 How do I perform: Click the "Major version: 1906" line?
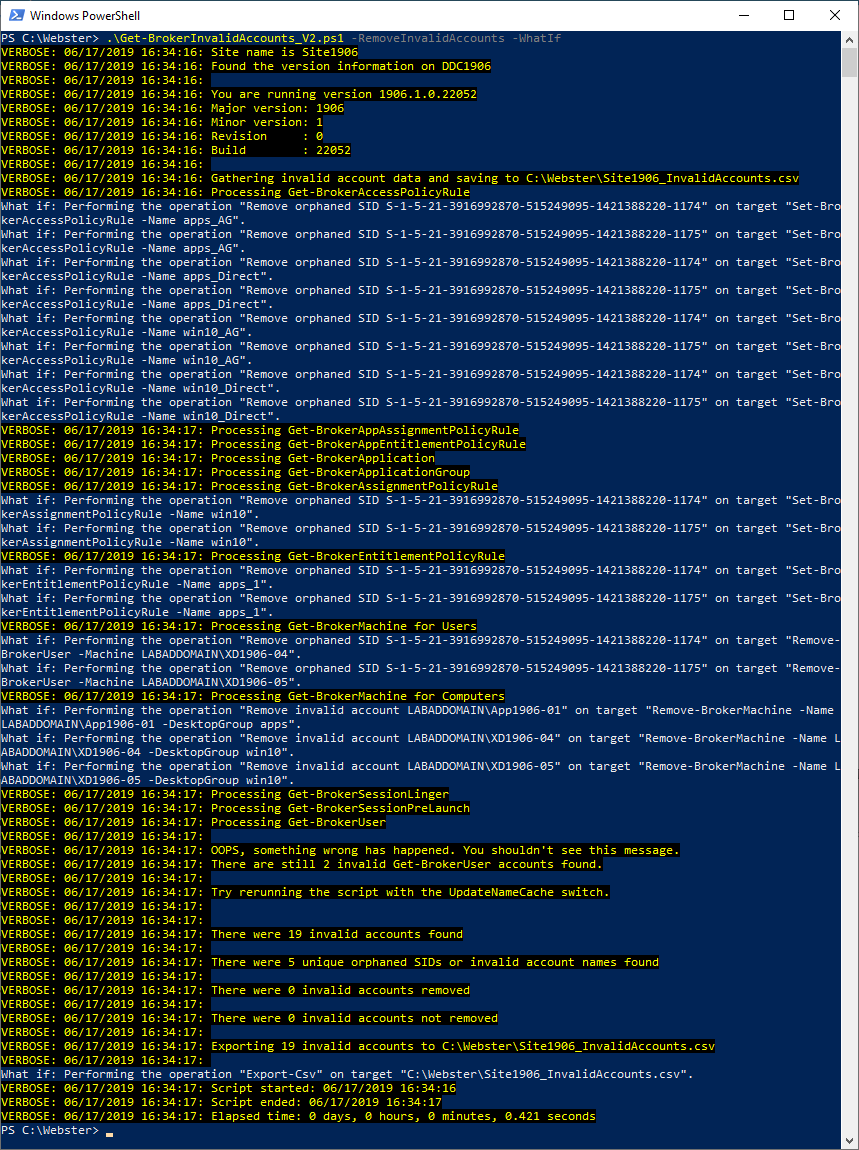tap(277, 108)
